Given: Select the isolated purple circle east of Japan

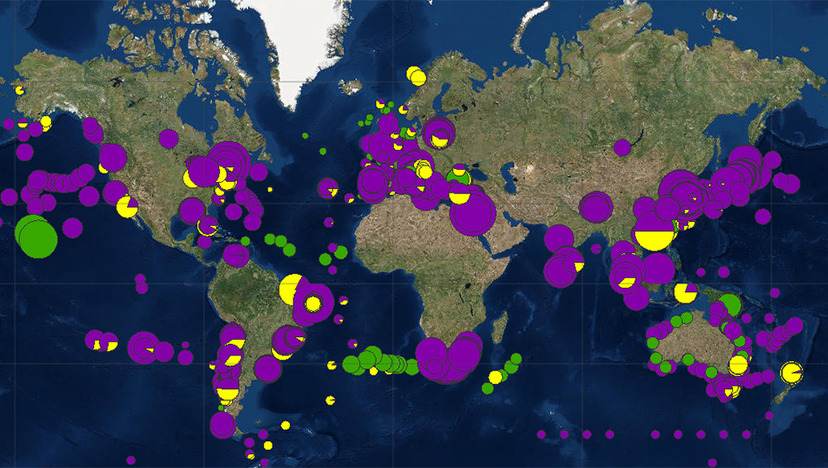Looking at the screenshot, I should click(x=763, y=216).
